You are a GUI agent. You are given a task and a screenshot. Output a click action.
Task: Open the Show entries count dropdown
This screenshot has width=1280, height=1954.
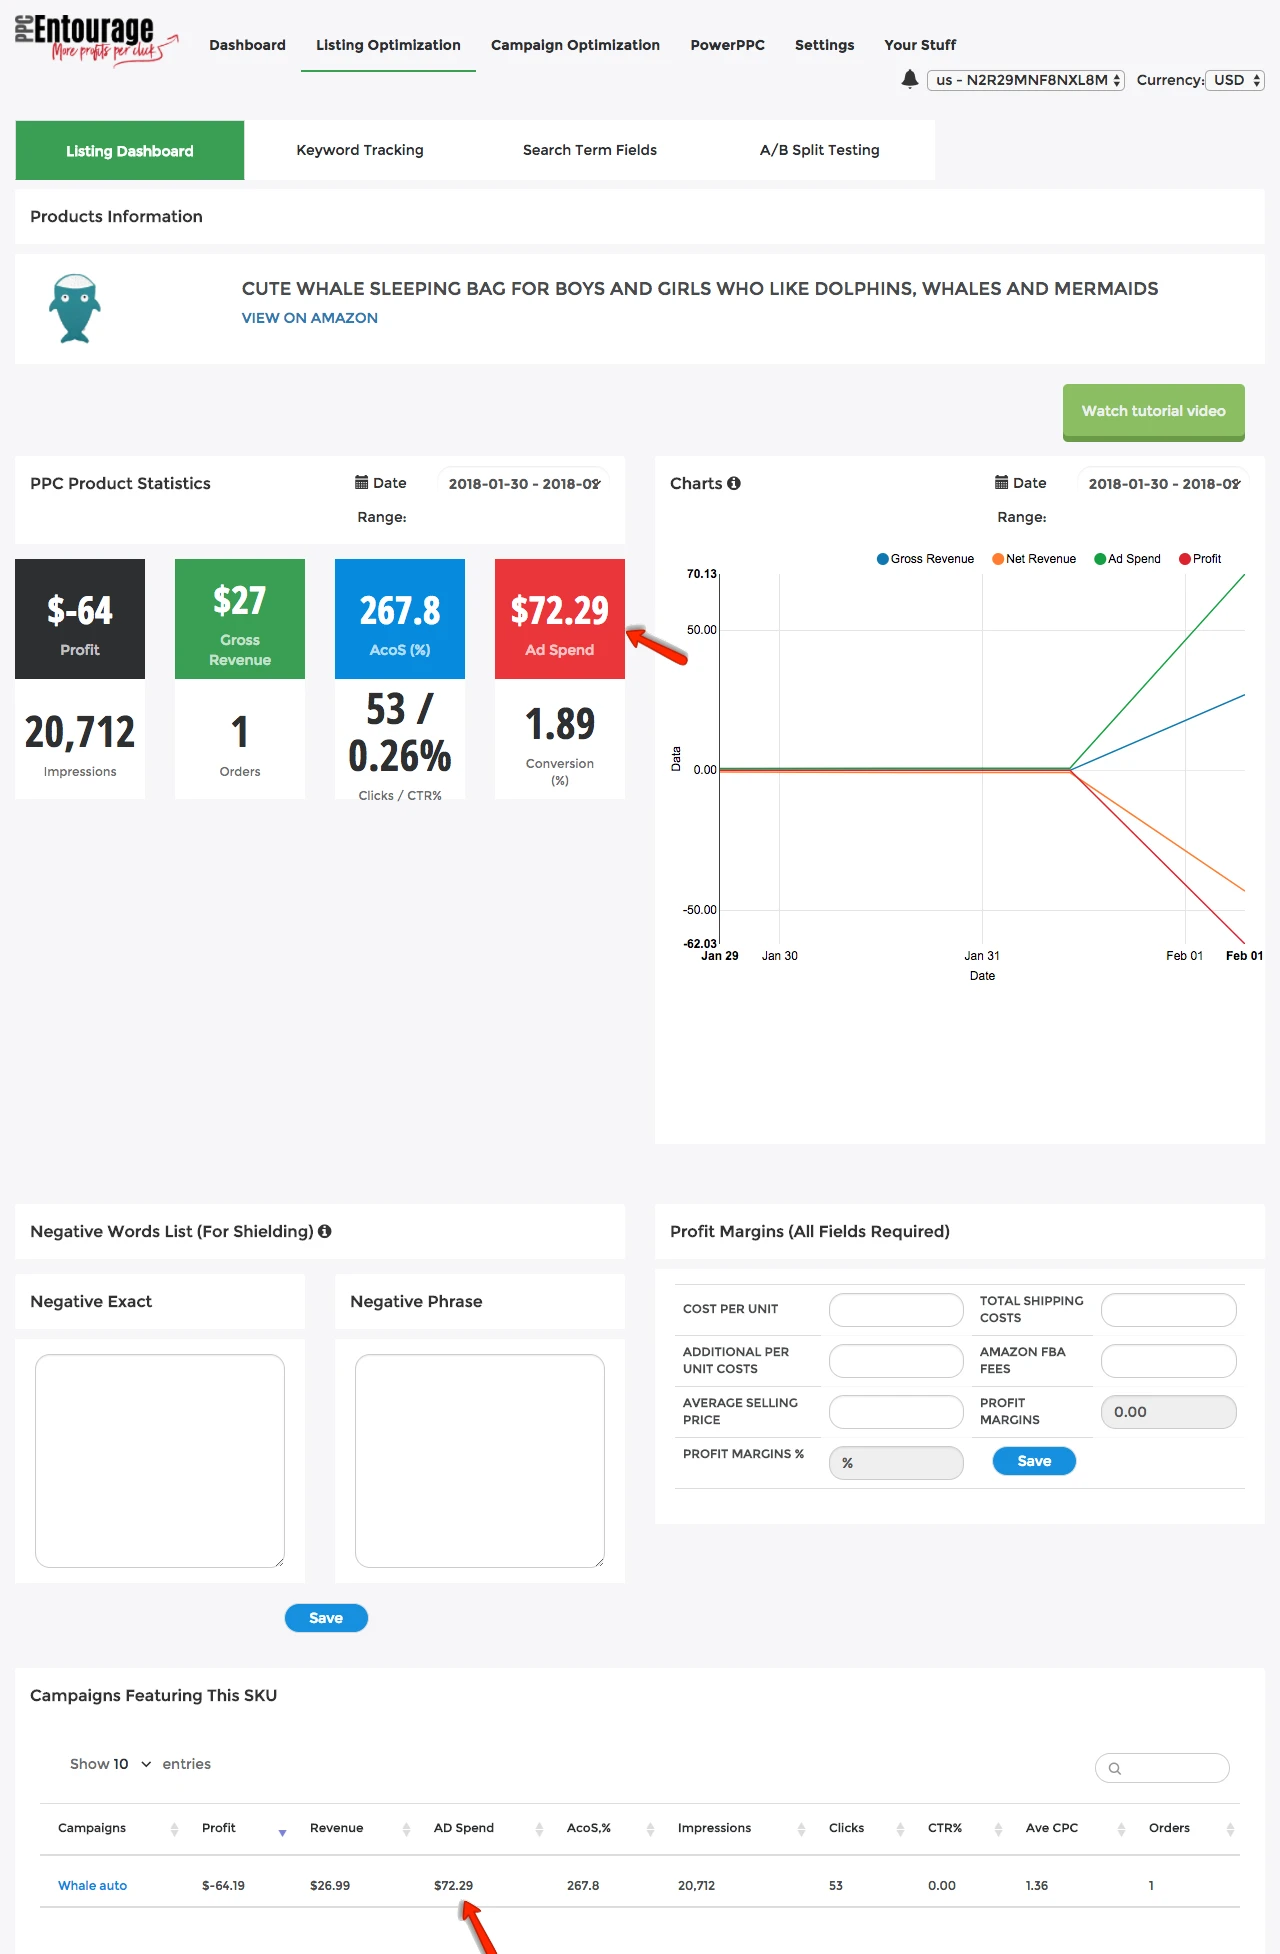[131, 1764]
